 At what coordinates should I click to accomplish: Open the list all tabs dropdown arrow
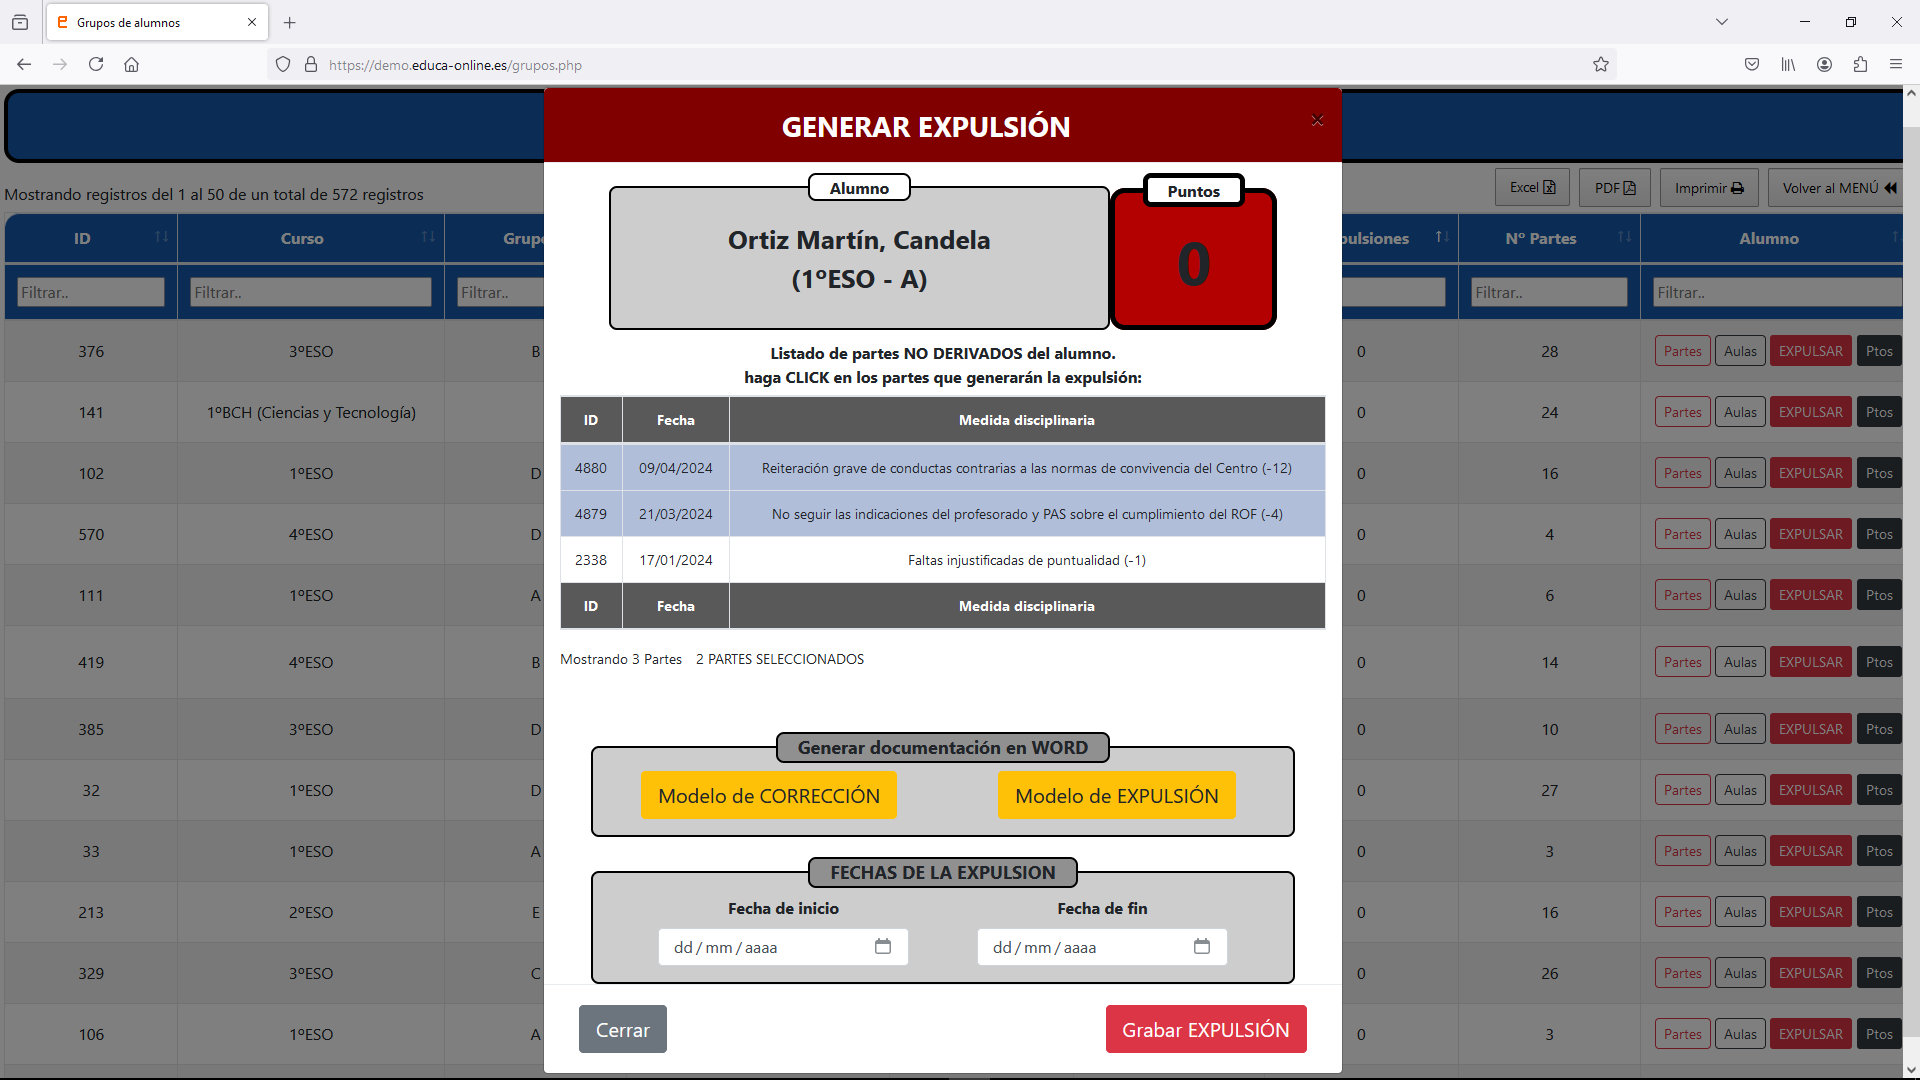[1721, 22]
